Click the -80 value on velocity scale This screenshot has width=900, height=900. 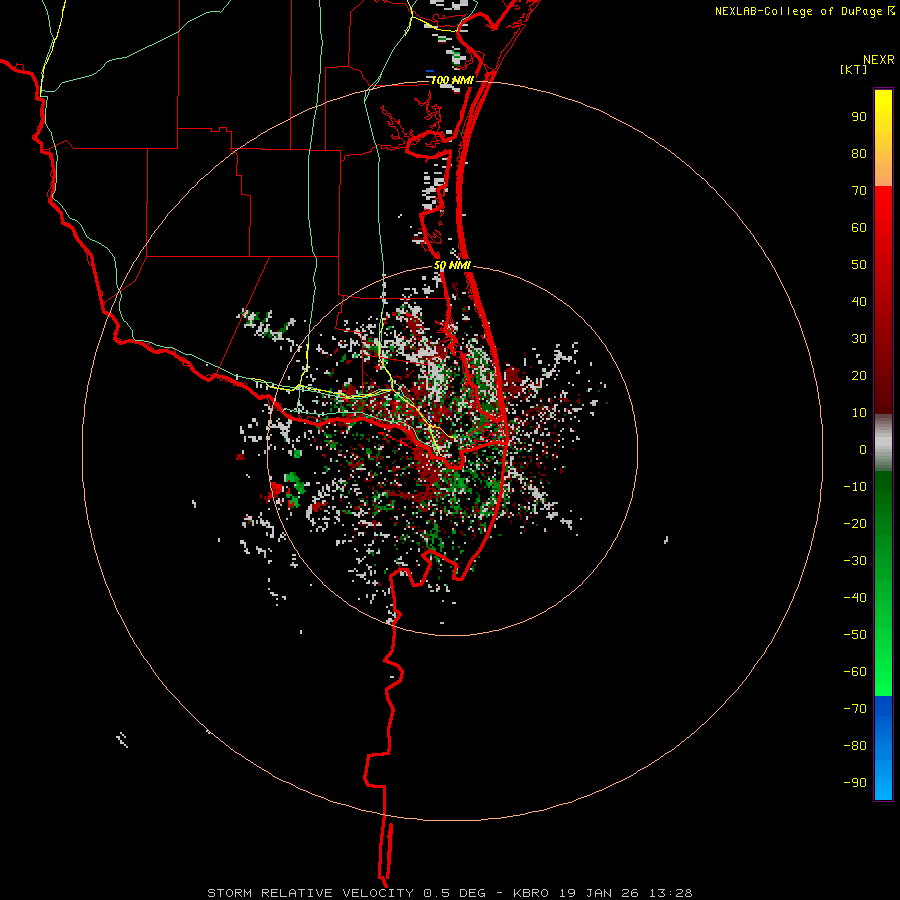855,746
